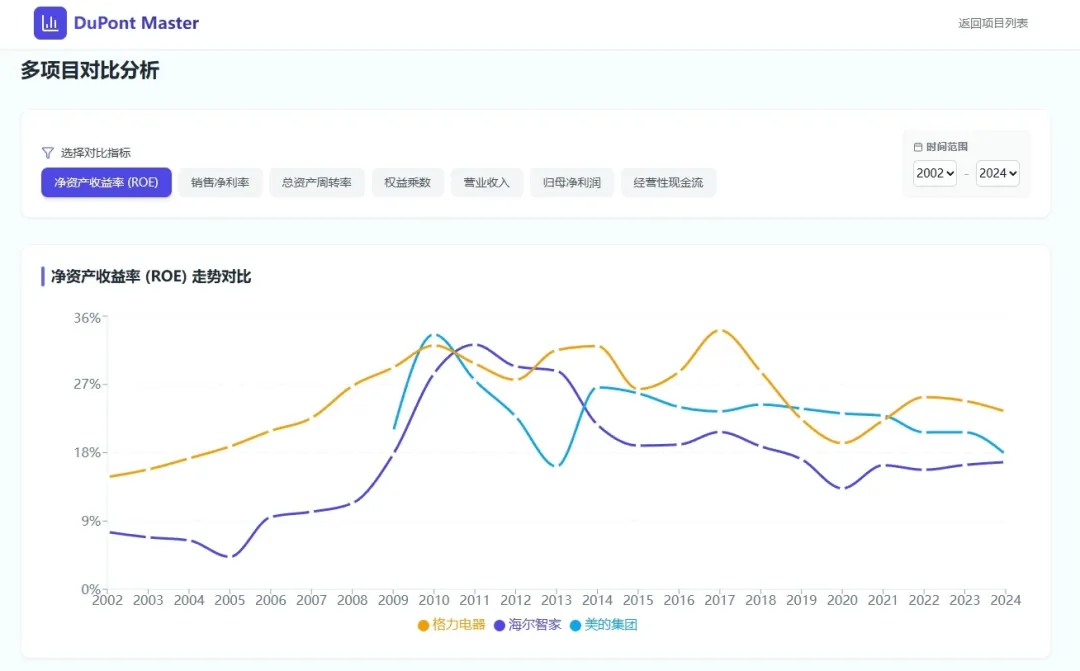Switch to the 营业收入 metric
This screenshot has width=1080, height=671.
pos(487,183)
